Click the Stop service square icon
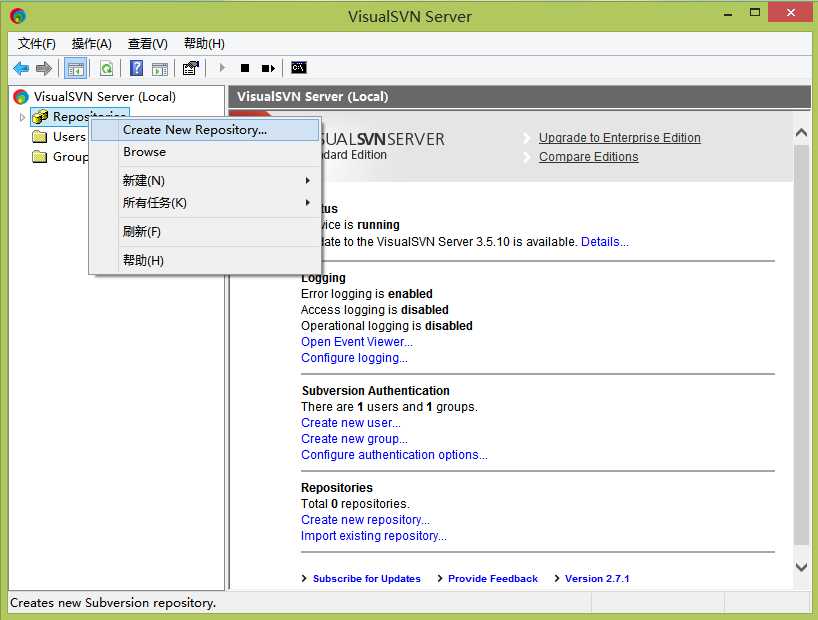 (245, 68)
